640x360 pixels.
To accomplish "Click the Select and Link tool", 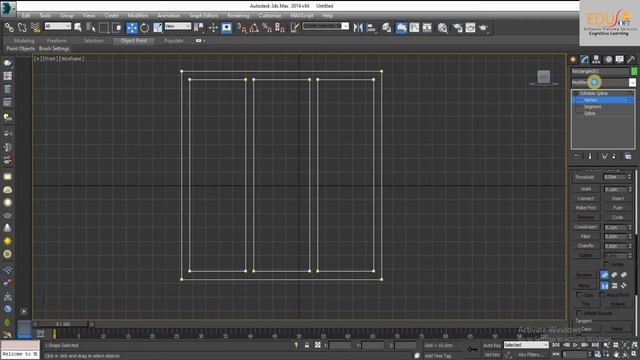I will click(9, 28).
